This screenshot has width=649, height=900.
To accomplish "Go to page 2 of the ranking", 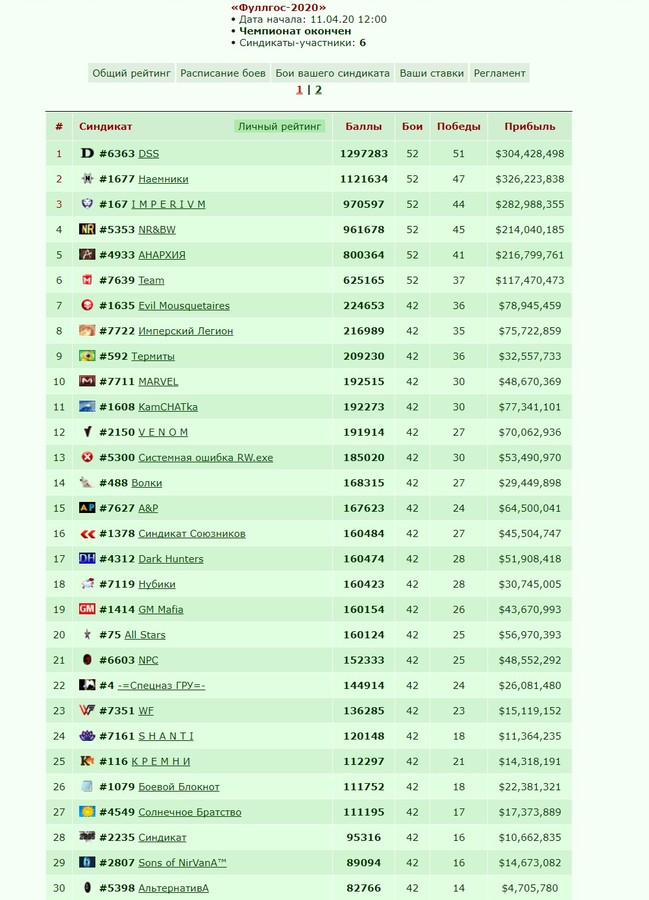I will [318, 90].
